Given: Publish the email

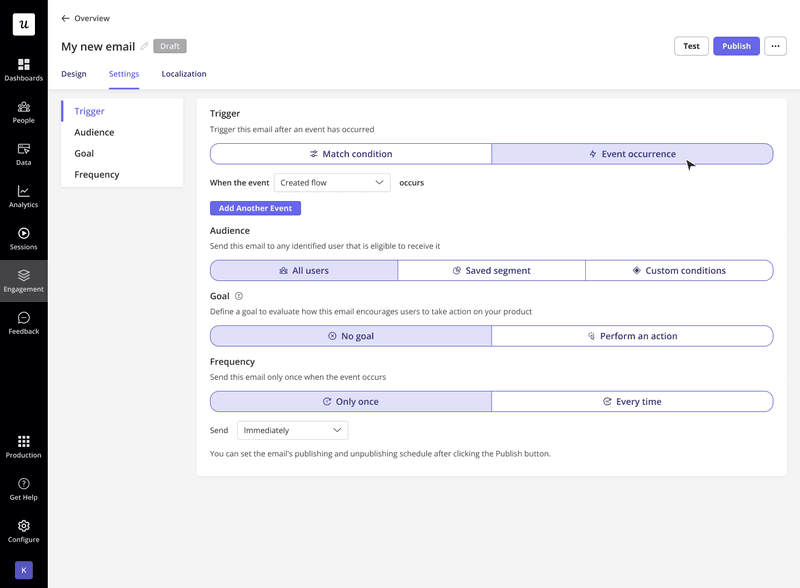Looking at the screenshot, I should [736, 46].
